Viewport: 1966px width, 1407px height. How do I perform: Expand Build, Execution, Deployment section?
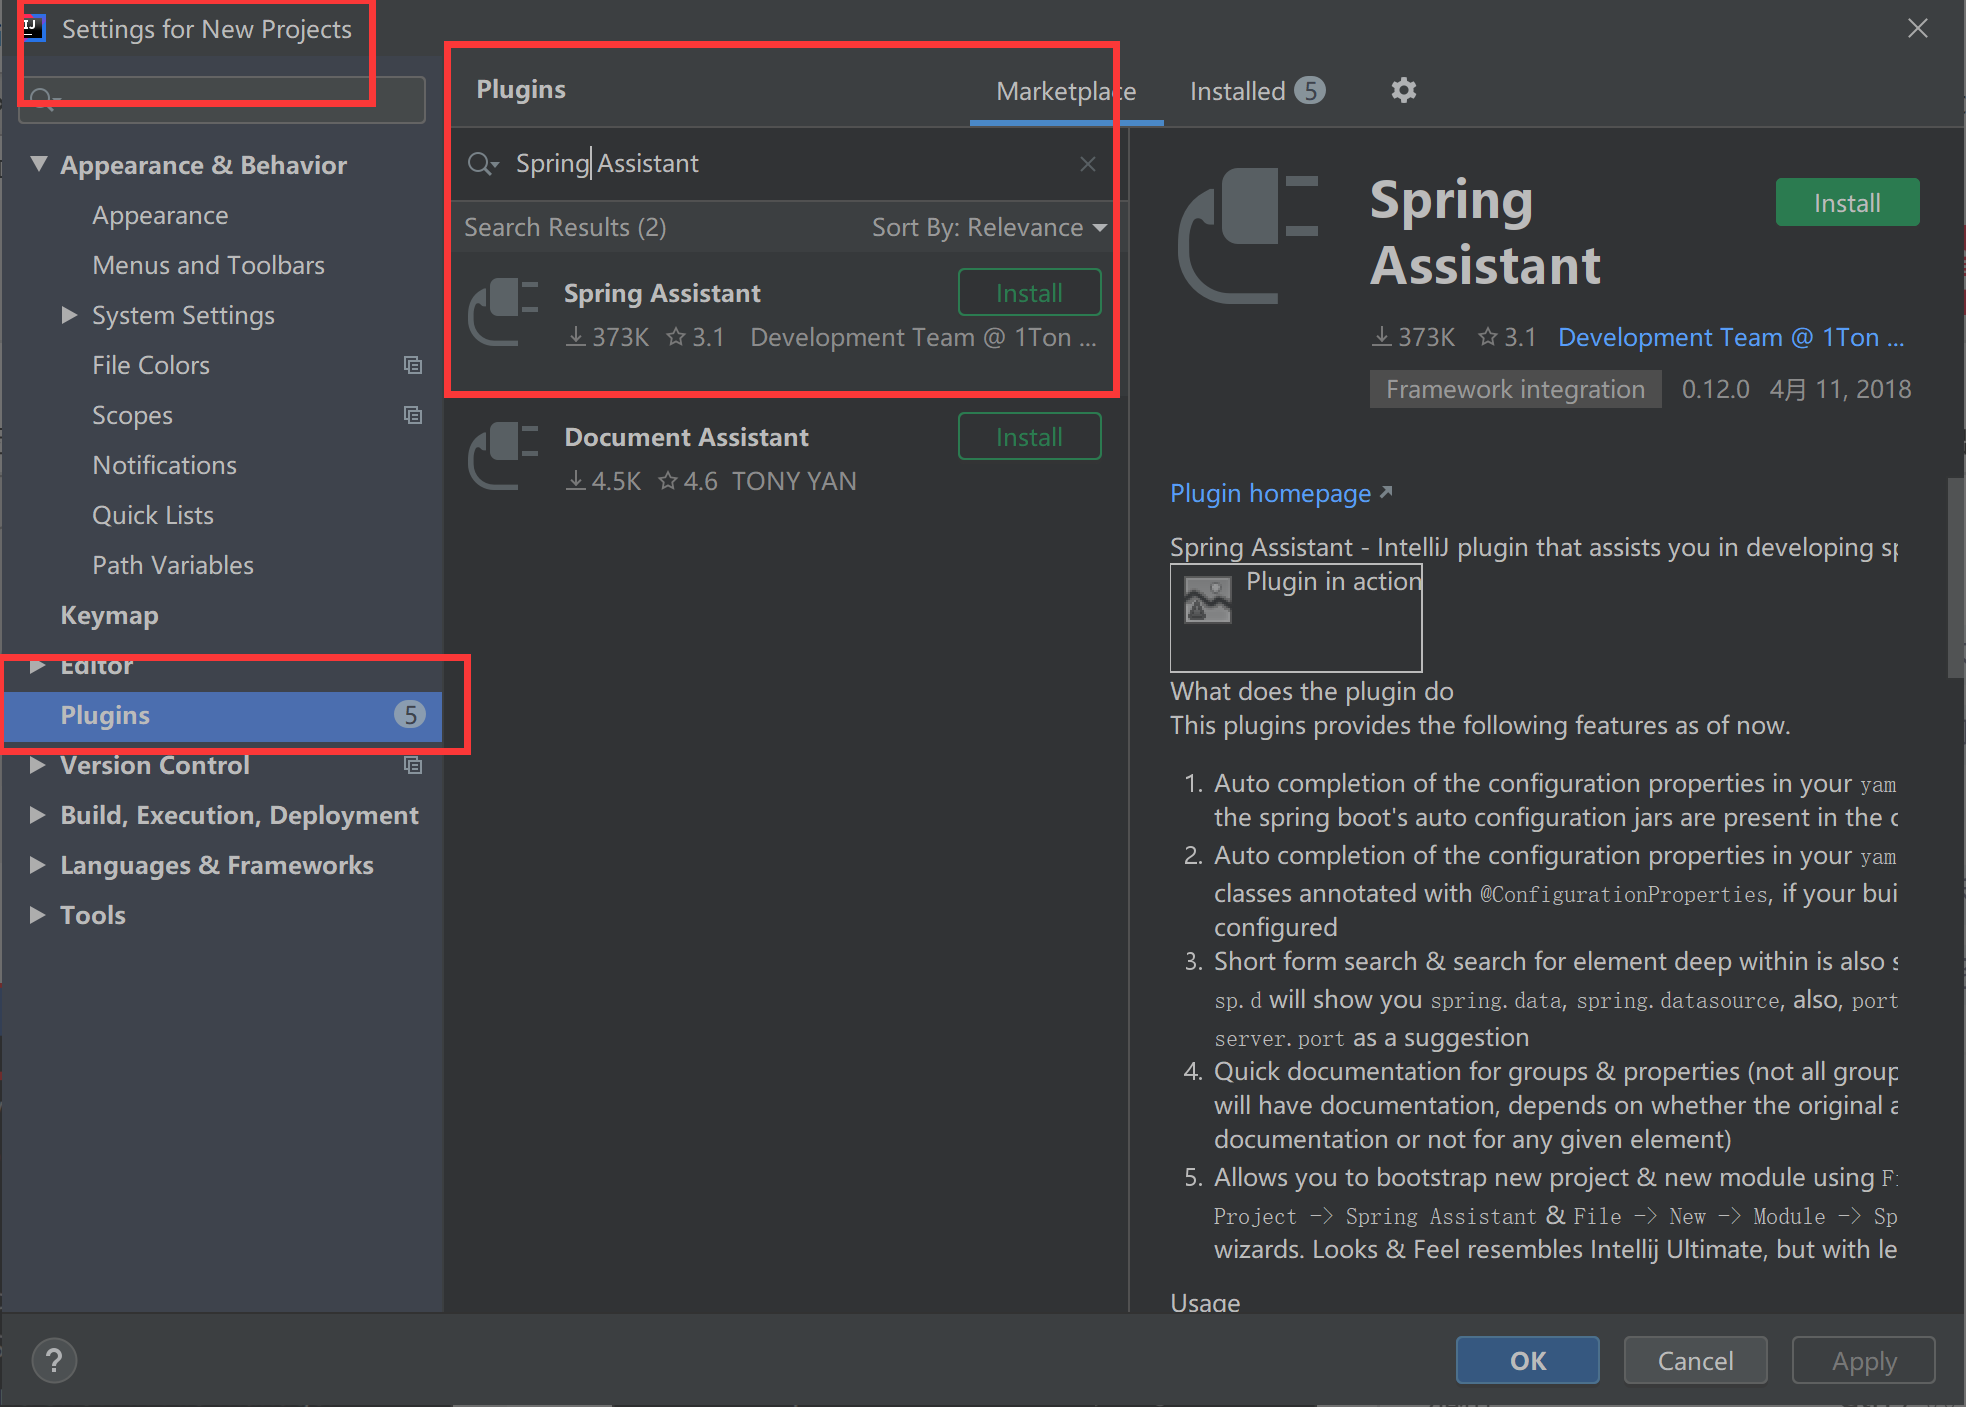coord(37,815)
